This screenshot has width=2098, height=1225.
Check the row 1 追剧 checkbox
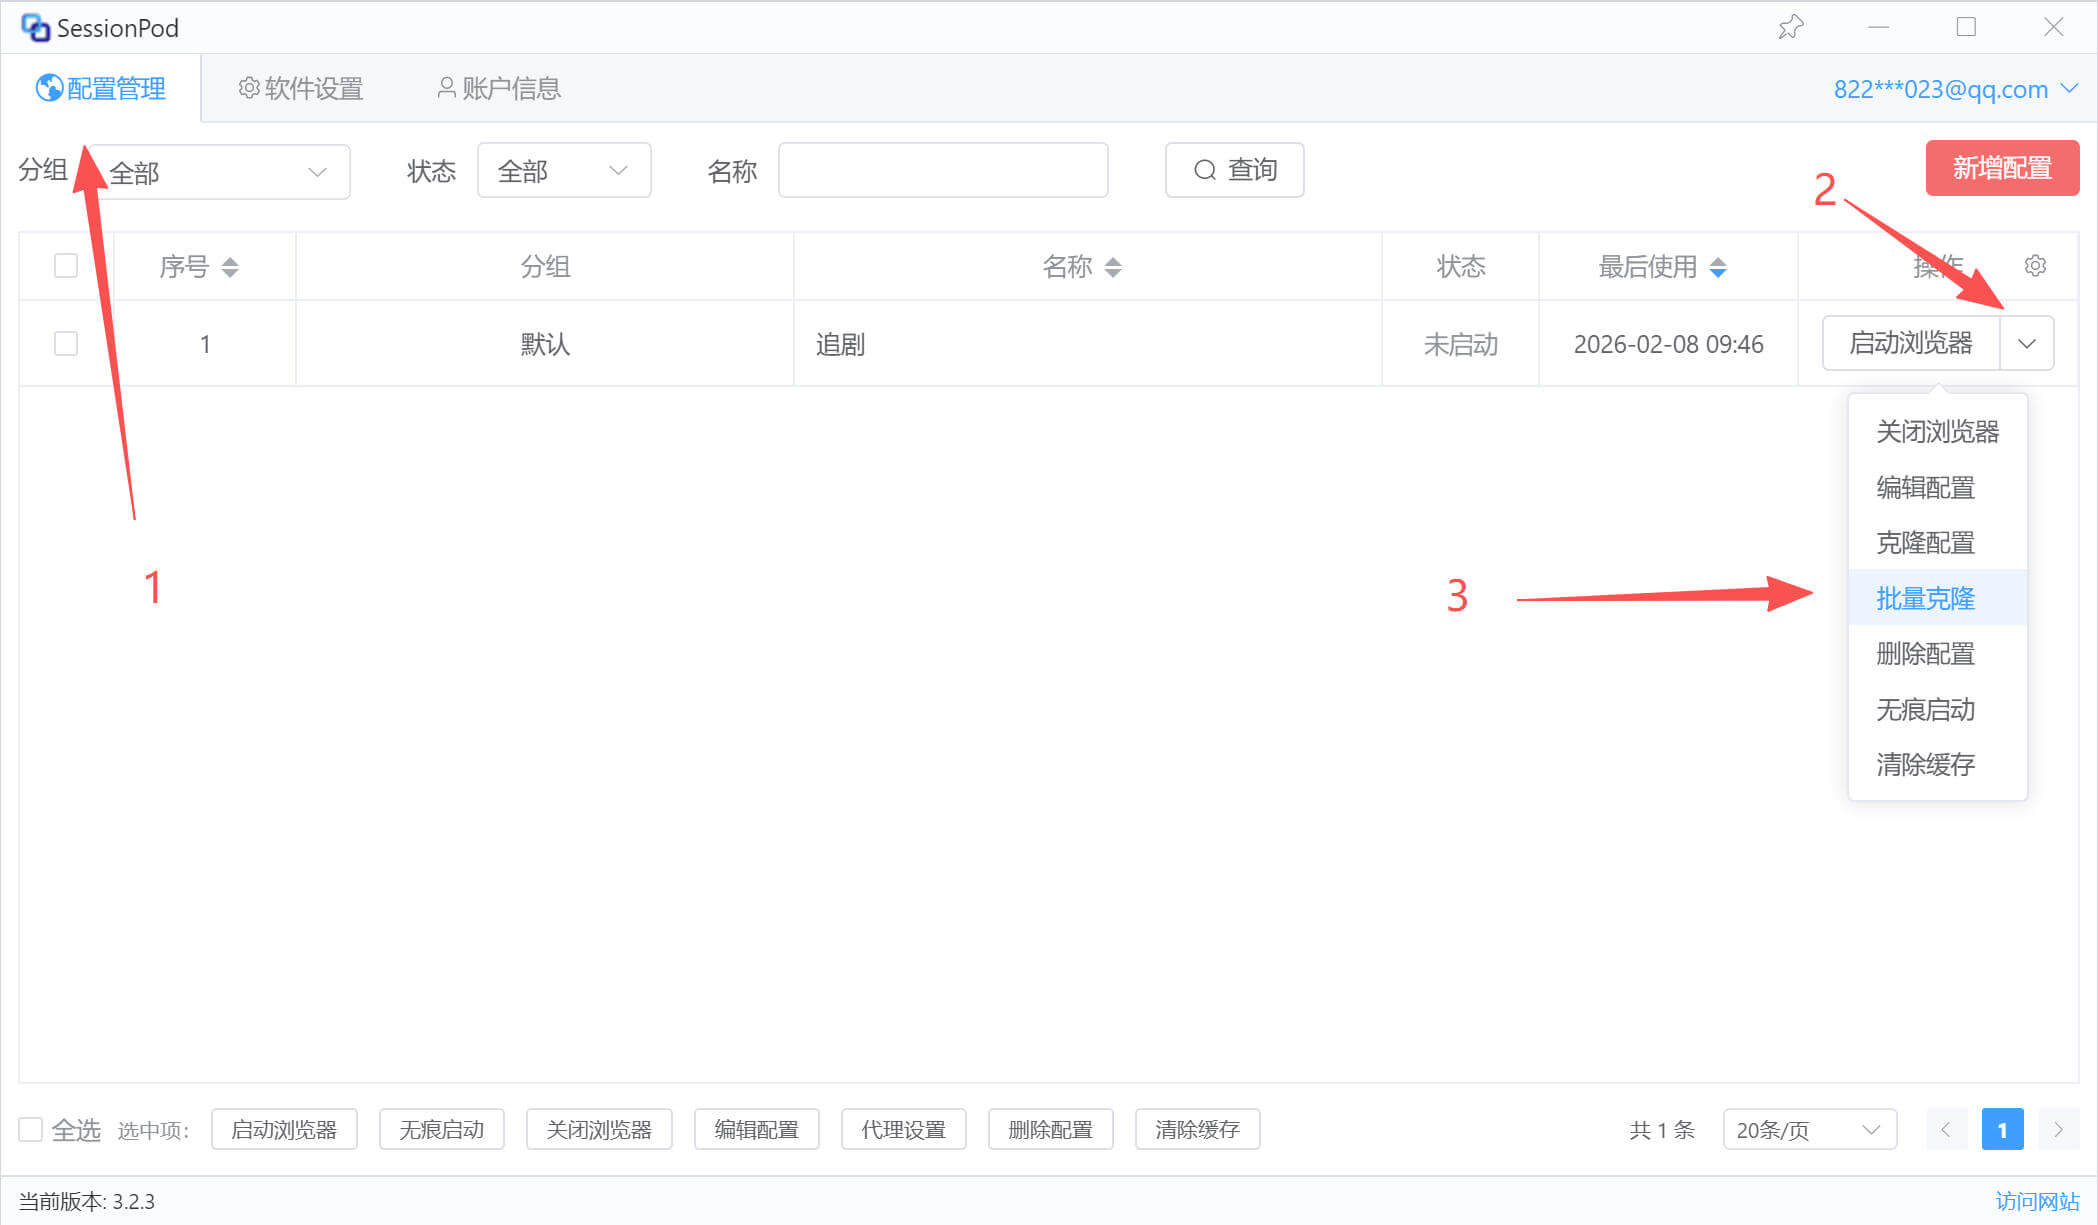(66, 344)
